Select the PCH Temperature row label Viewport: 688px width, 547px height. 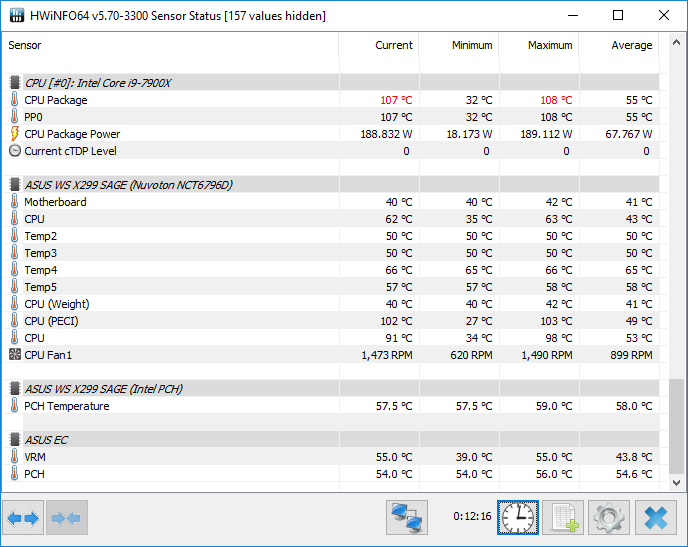(67, 406)
